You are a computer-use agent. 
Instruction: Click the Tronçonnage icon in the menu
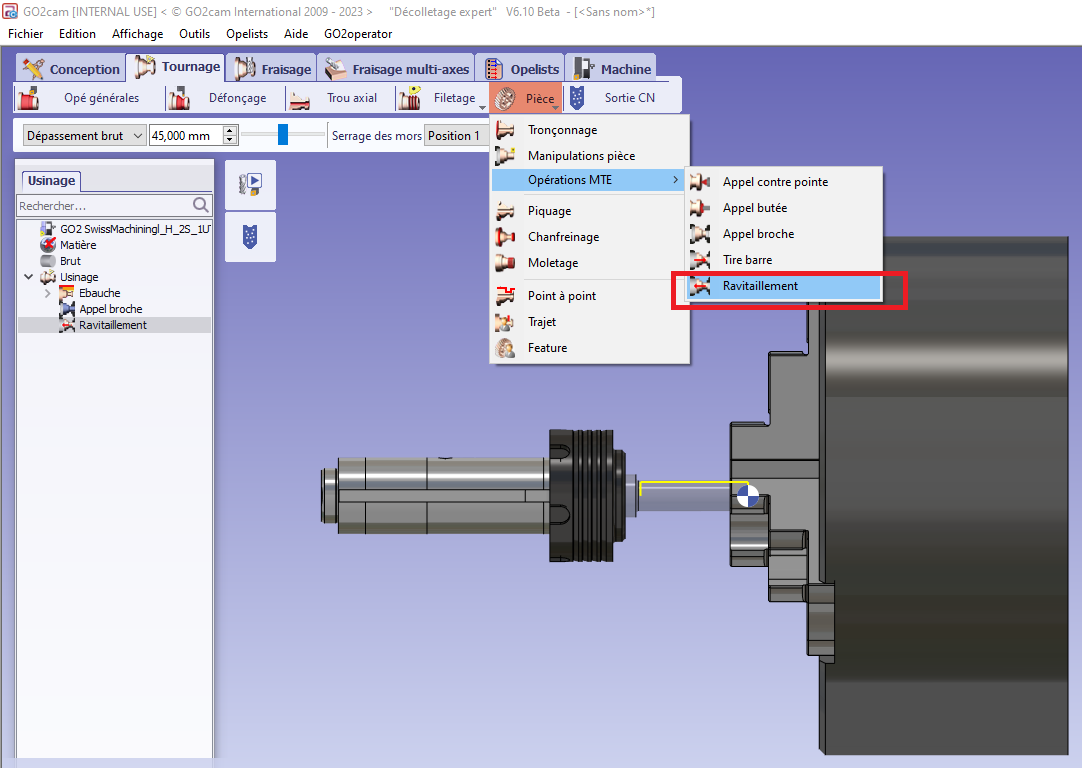pos(506,130)
